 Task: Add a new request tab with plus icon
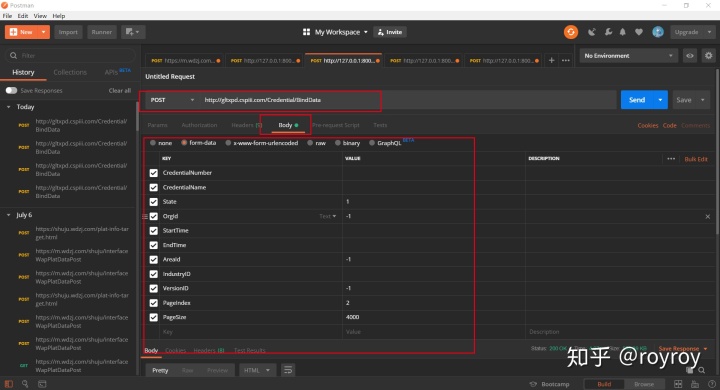551,60
